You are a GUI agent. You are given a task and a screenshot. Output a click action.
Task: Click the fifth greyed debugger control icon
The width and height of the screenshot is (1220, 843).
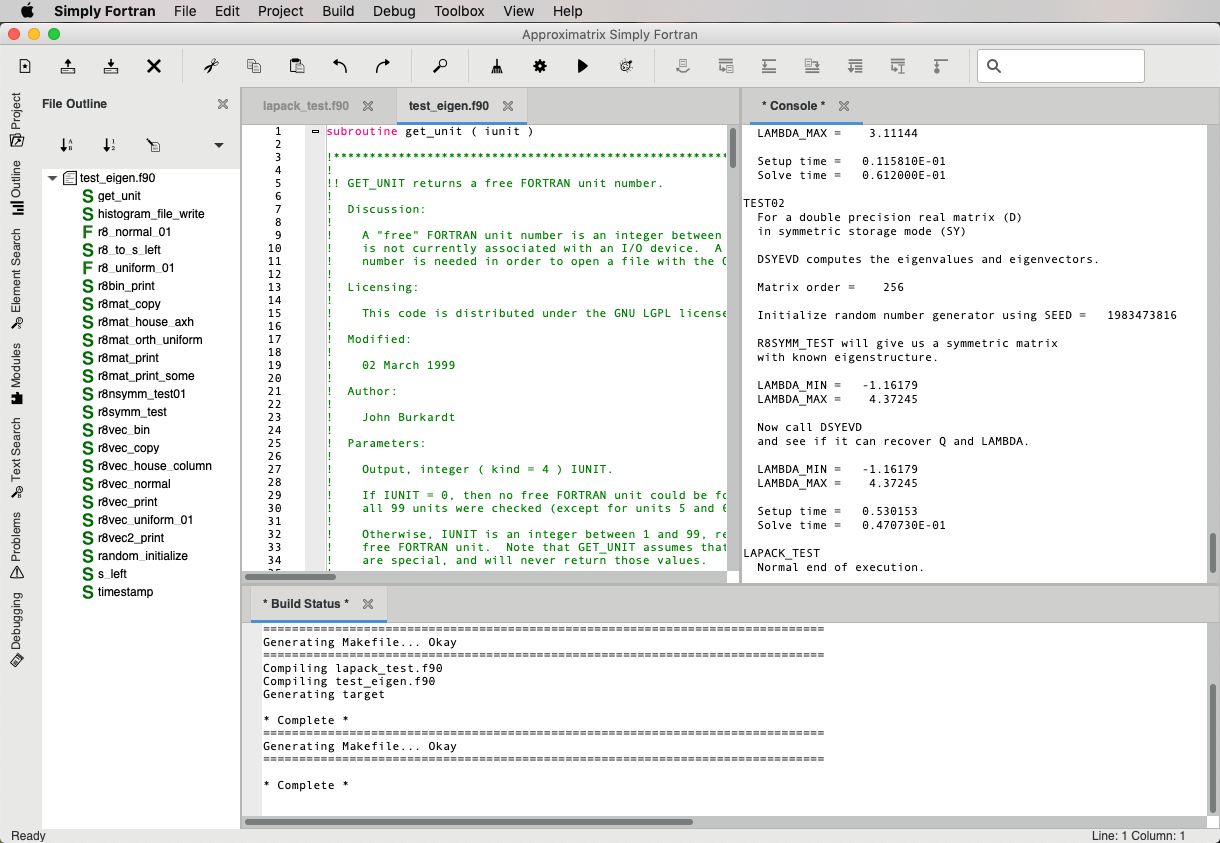tap(855, 66)
